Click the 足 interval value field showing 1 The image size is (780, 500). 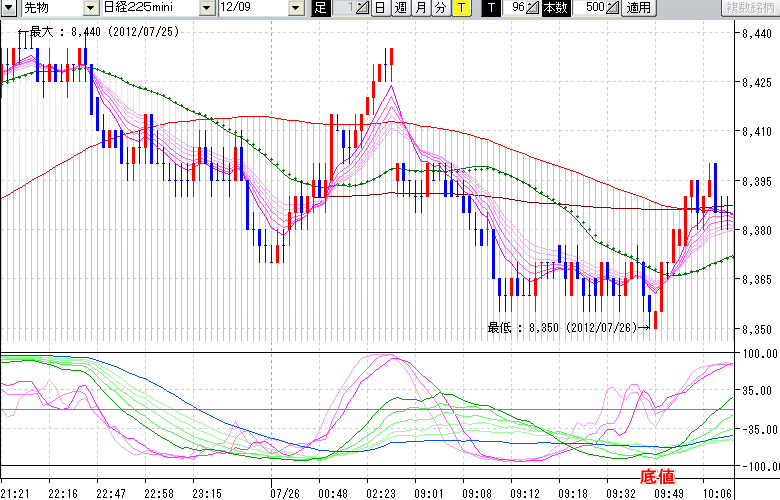click(x=344, y=7)
